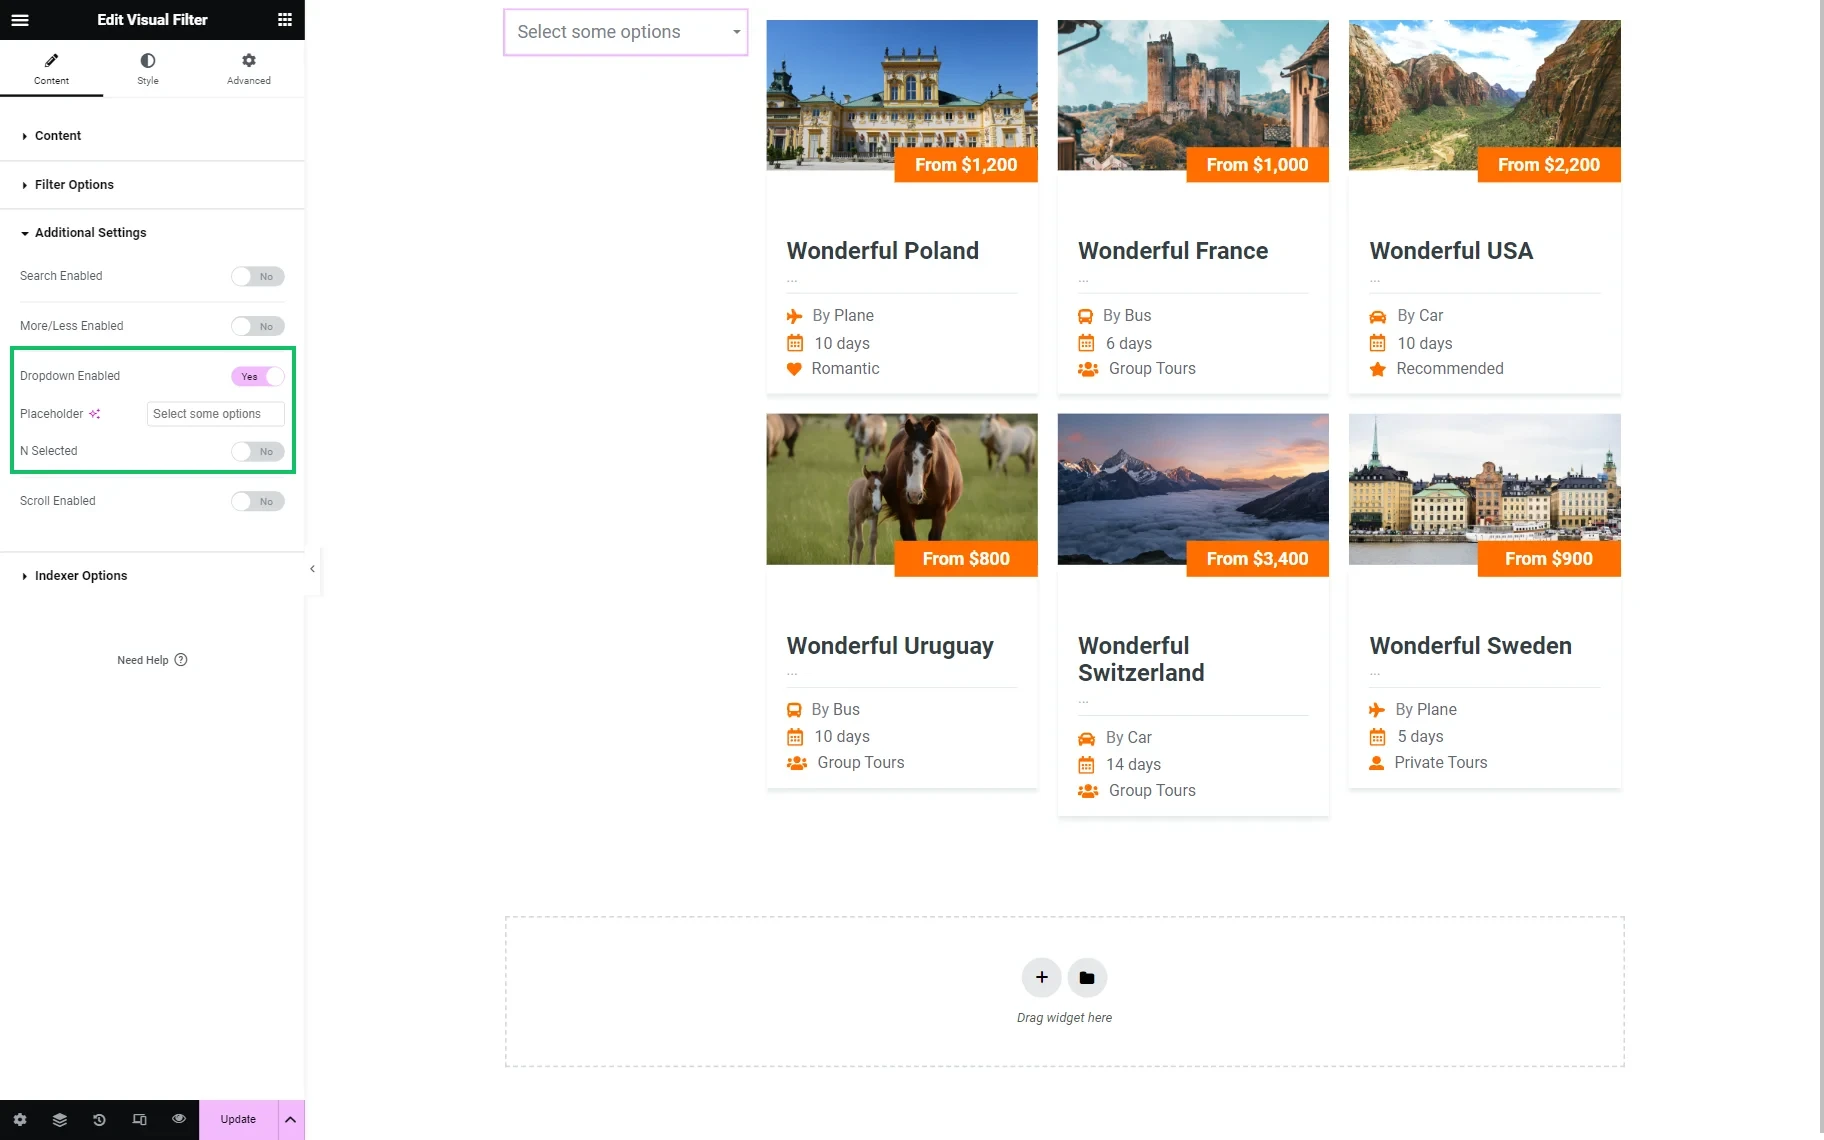Open the Wonderful Switzerland title link
Viewport: 1824px width, 1140px height.
point(1141,659)
